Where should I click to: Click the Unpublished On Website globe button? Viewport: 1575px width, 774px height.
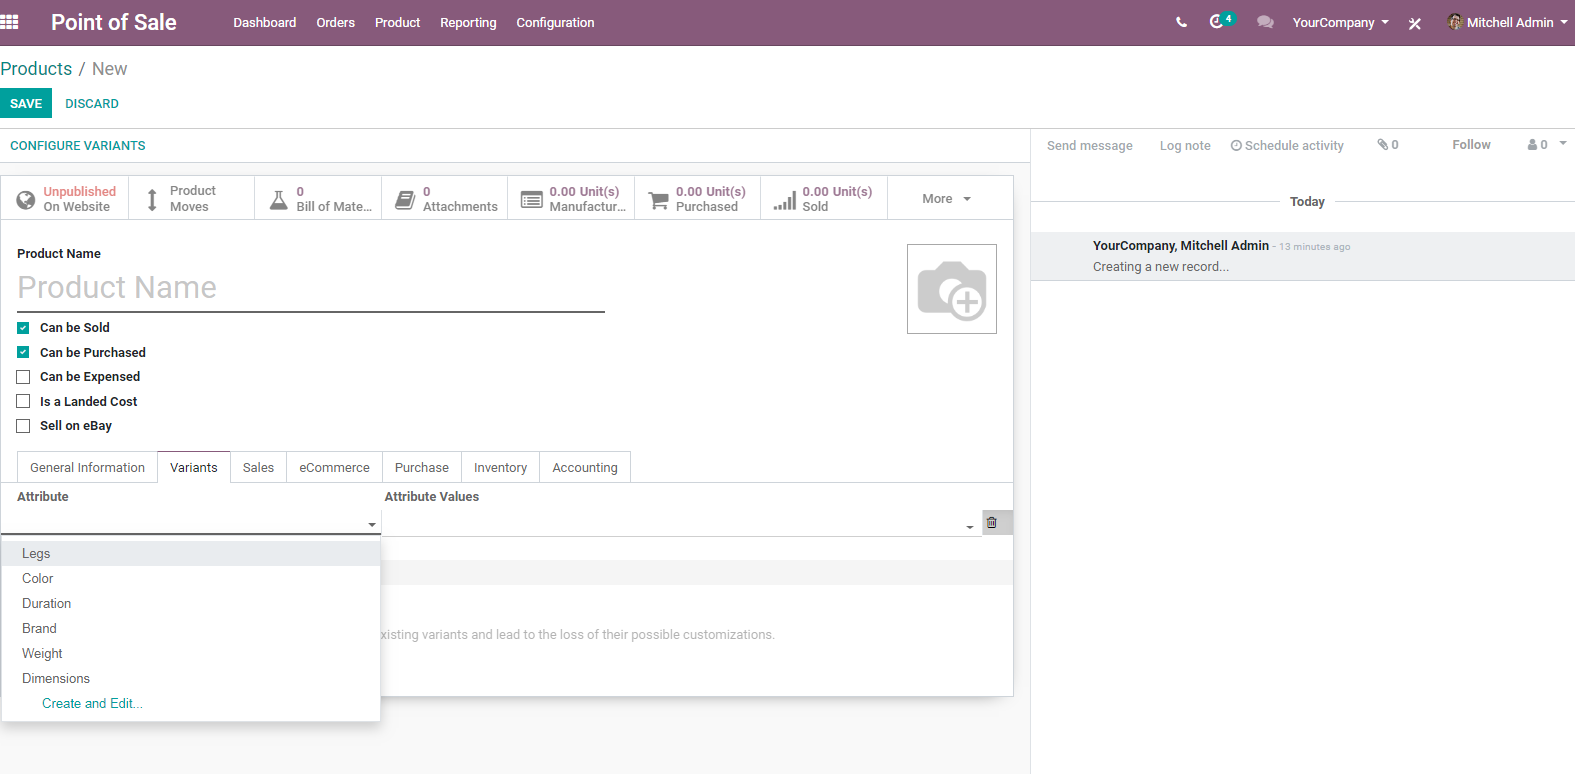point(65,199)
